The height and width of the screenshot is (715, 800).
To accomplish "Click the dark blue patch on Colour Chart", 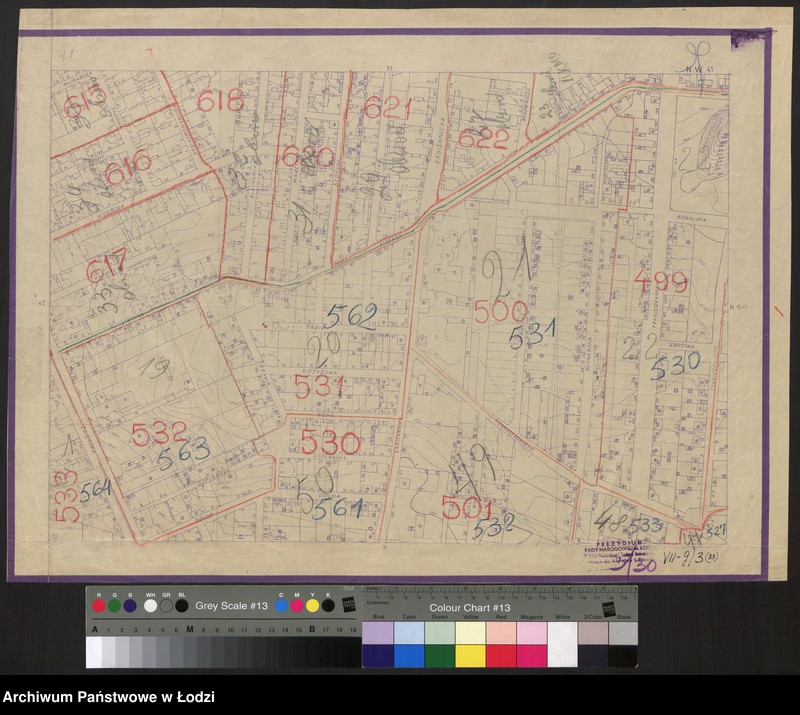I will pyautogui.click(x=378, y=656).
